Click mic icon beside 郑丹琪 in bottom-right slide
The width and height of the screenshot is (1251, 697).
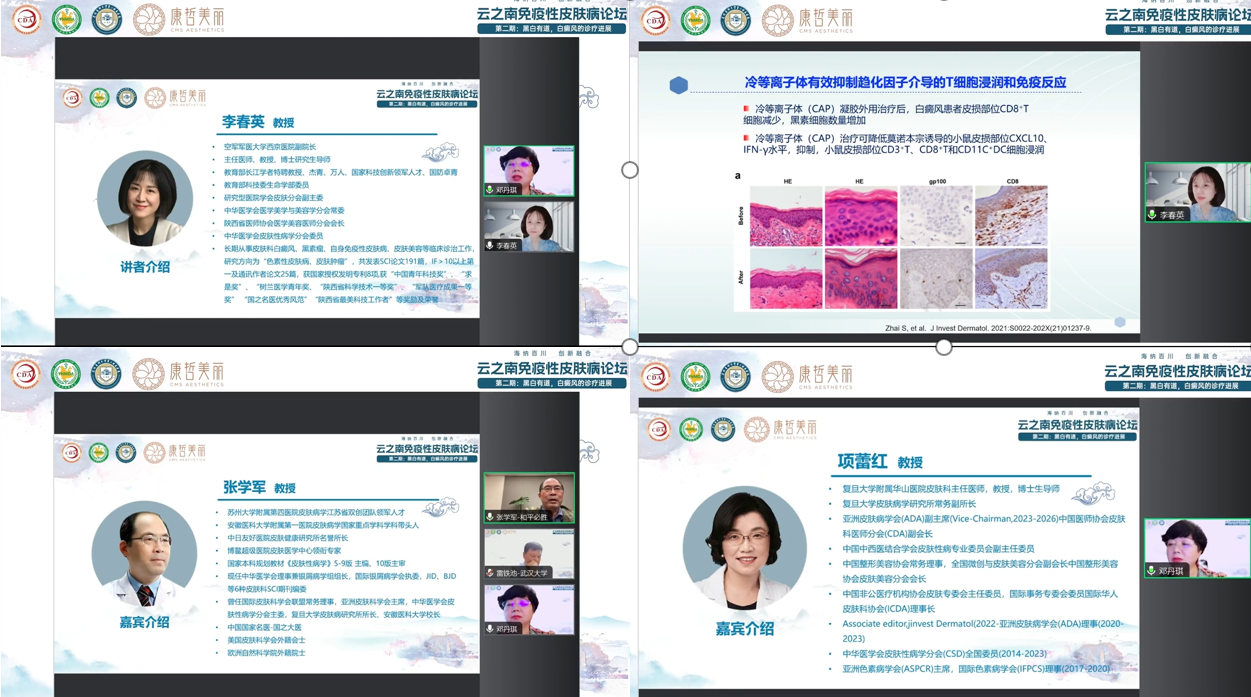click(1152, 571)
